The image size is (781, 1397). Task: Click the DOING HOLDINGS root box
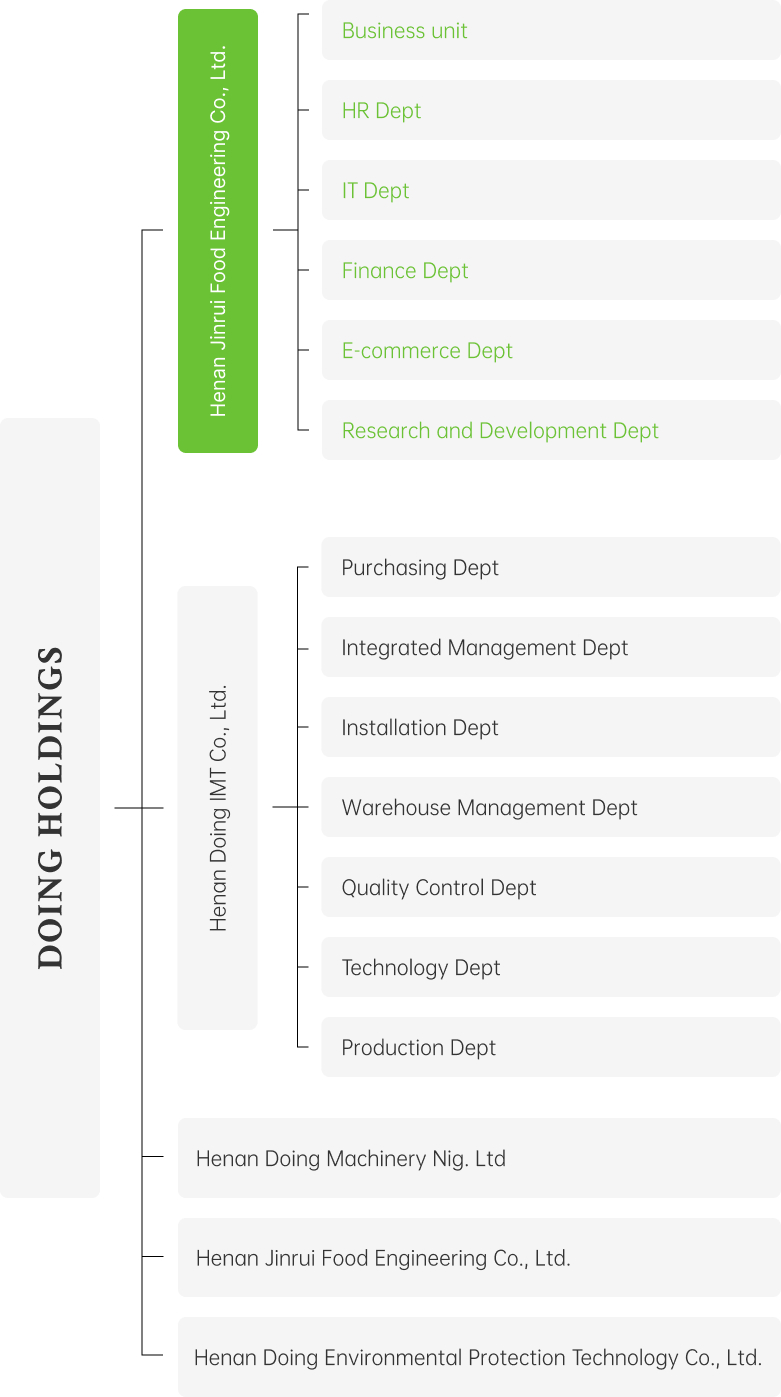click(50, 807)
